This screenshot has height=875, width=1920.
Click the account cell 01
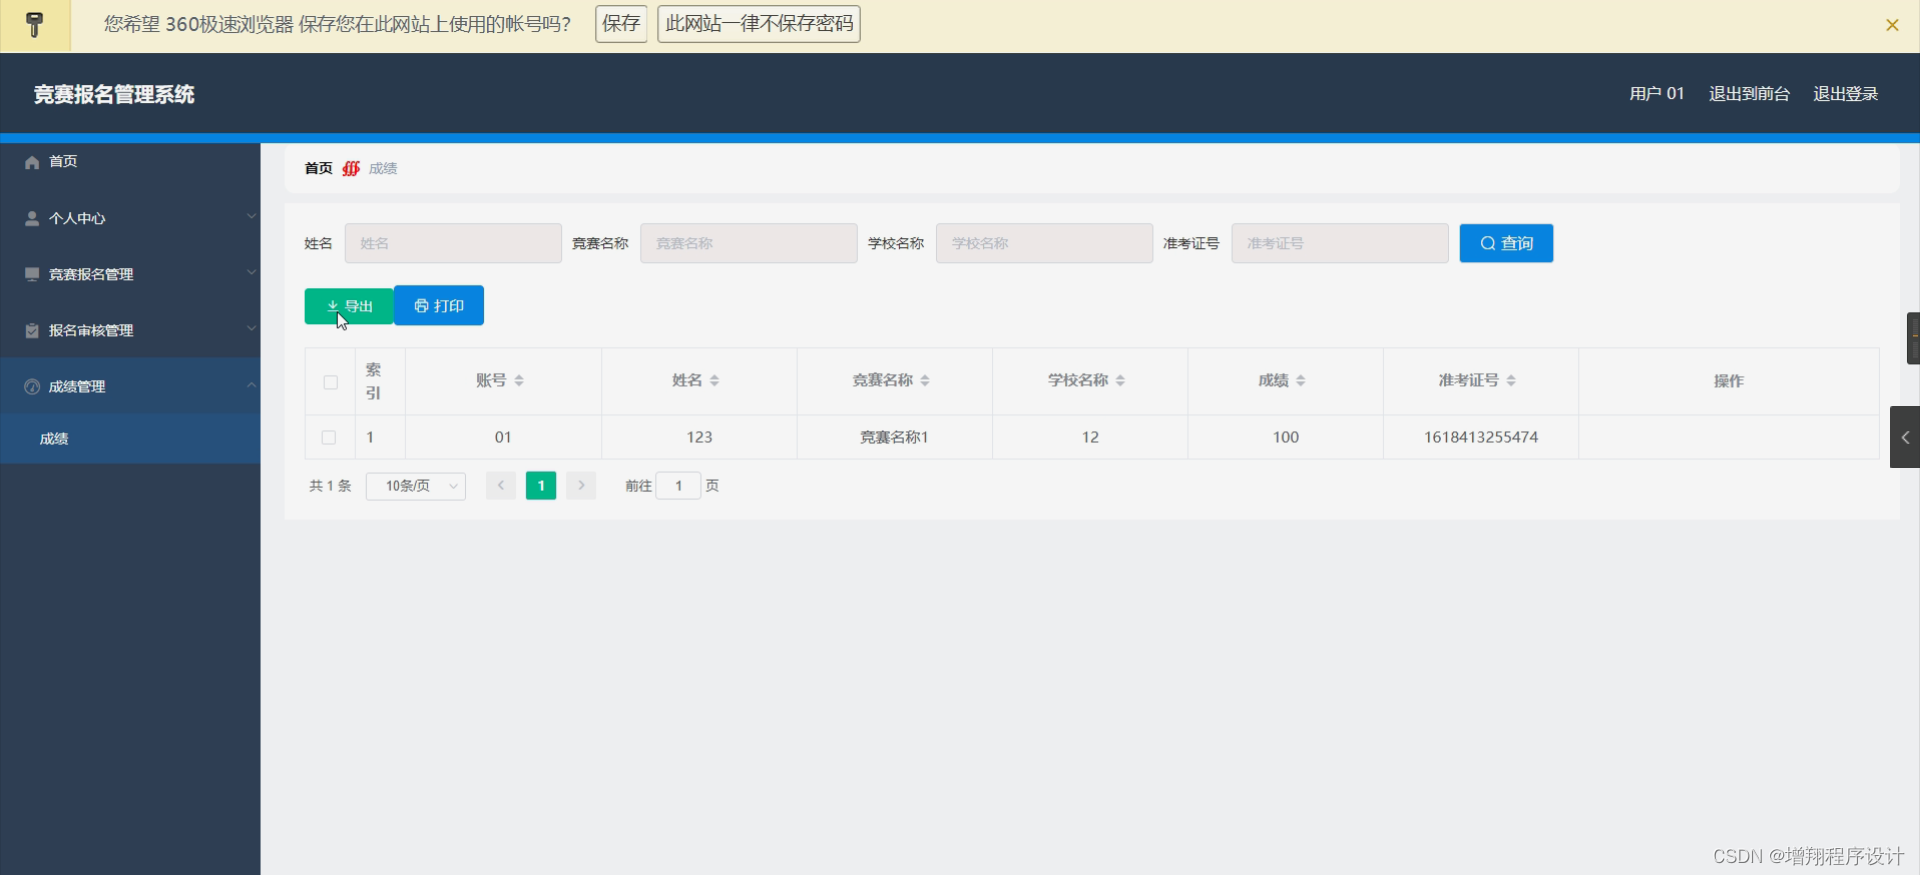click(x=503, y=437)
